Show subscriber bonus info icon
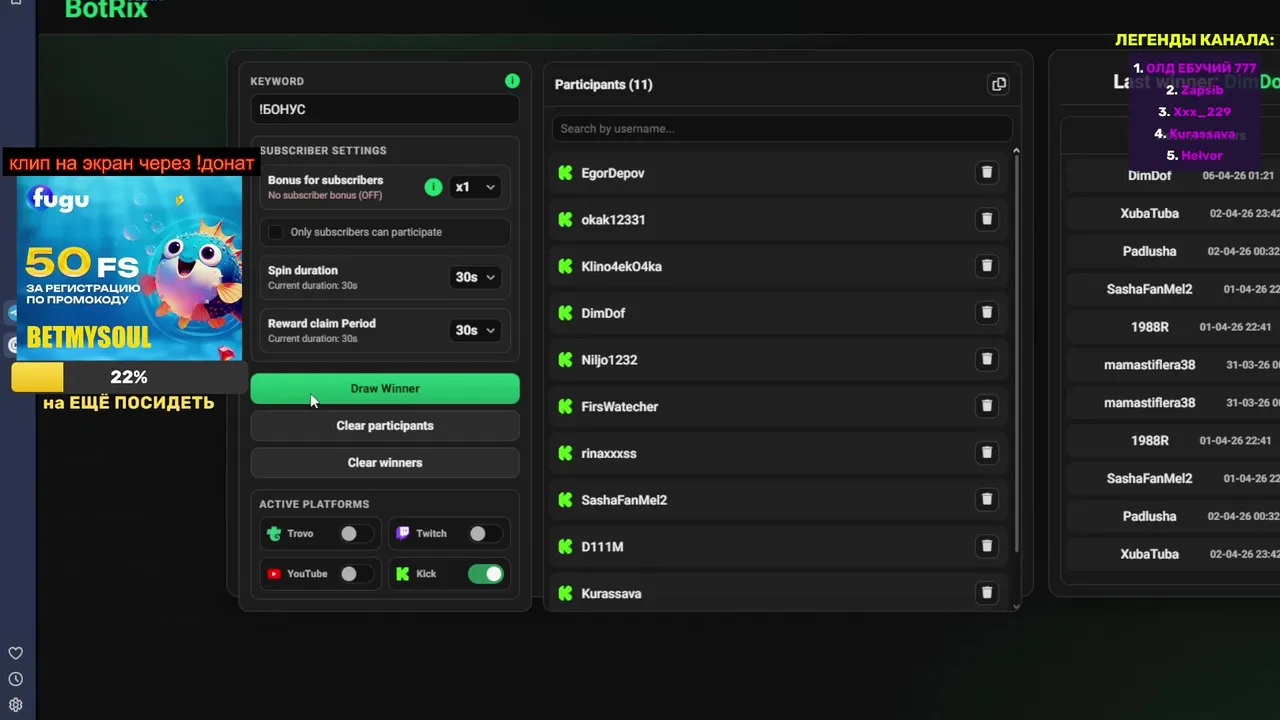This screenshot has width=1280, height=720. pyautogui.click(x=433, y=187)
